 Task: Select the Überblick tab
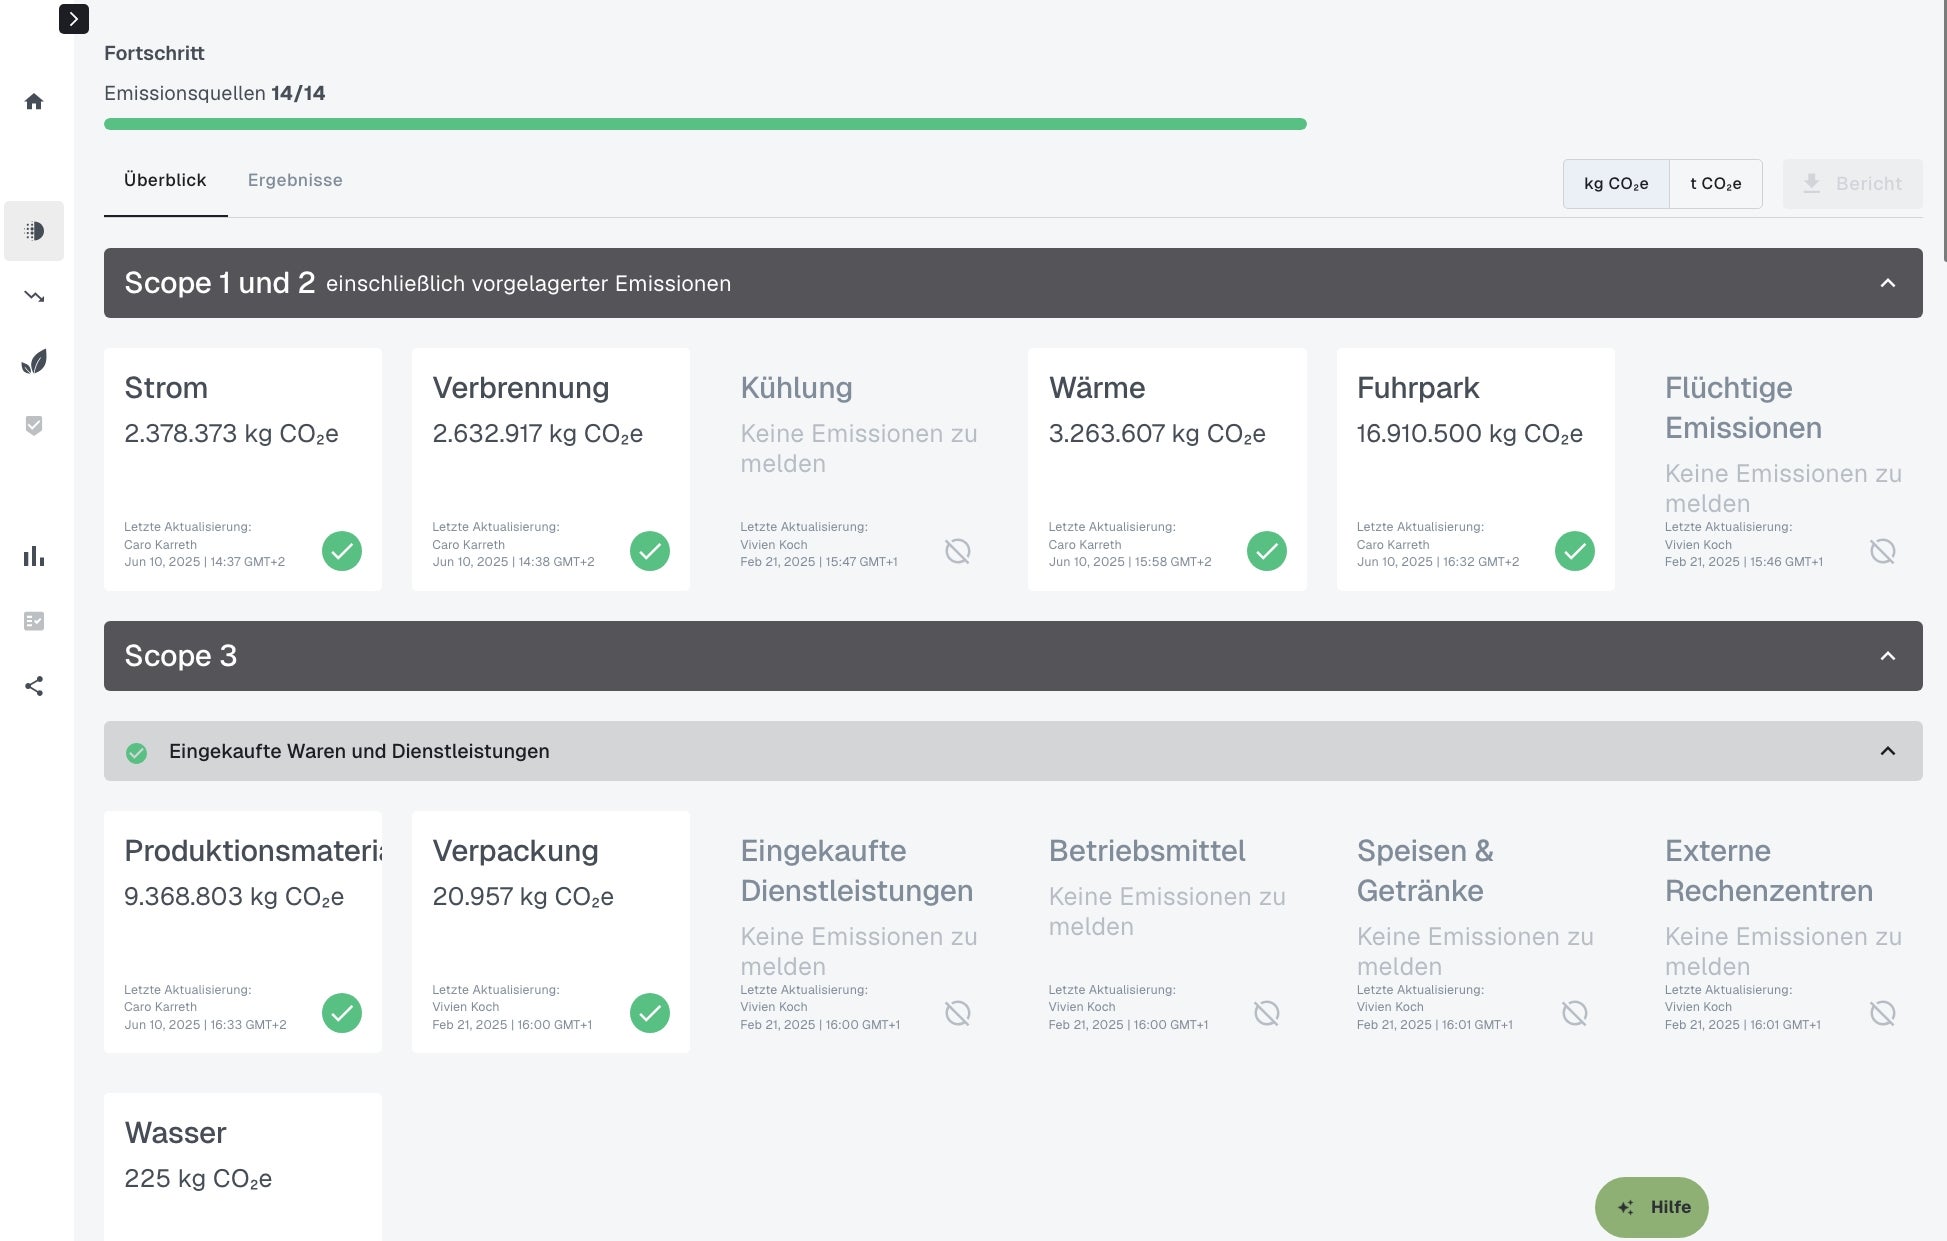point(165,180)
